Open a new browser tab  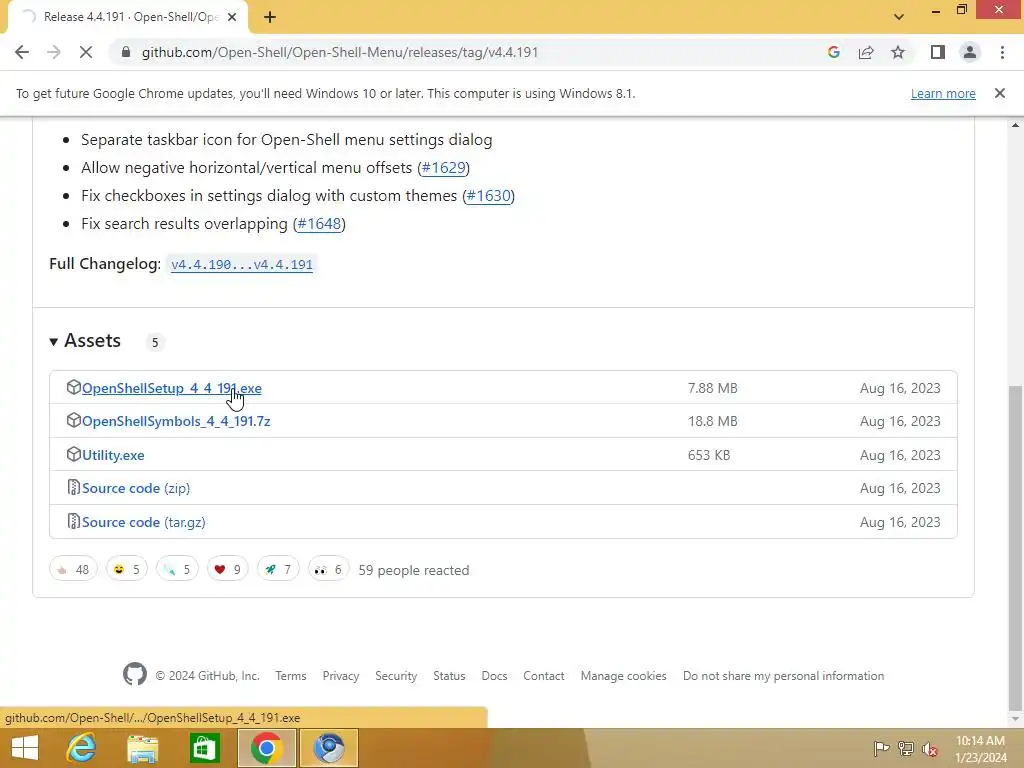tap(270, 17)
